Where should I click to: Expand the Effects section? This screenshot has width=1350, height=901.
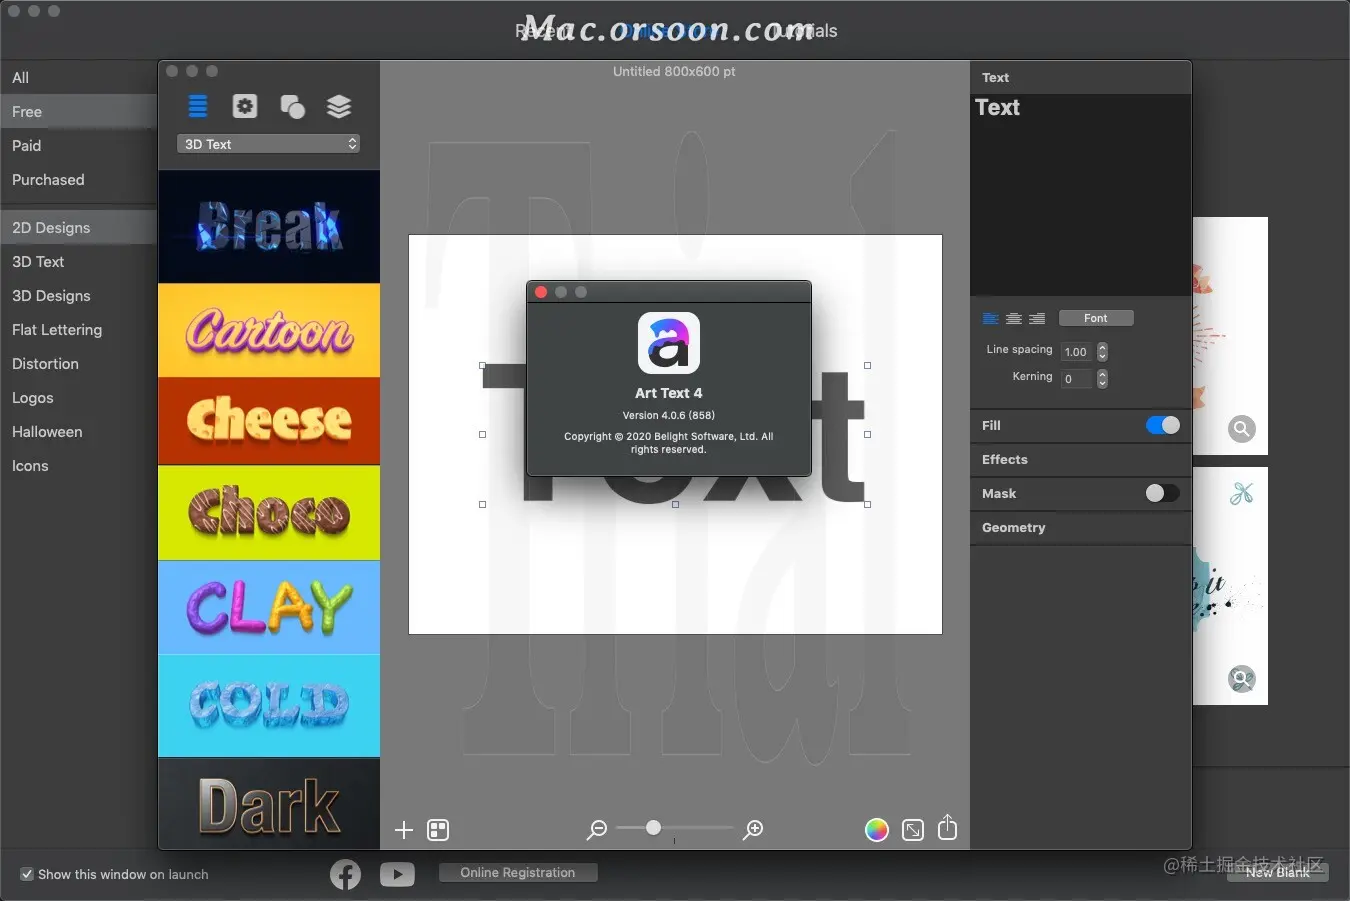click(x=1080, y=459)
